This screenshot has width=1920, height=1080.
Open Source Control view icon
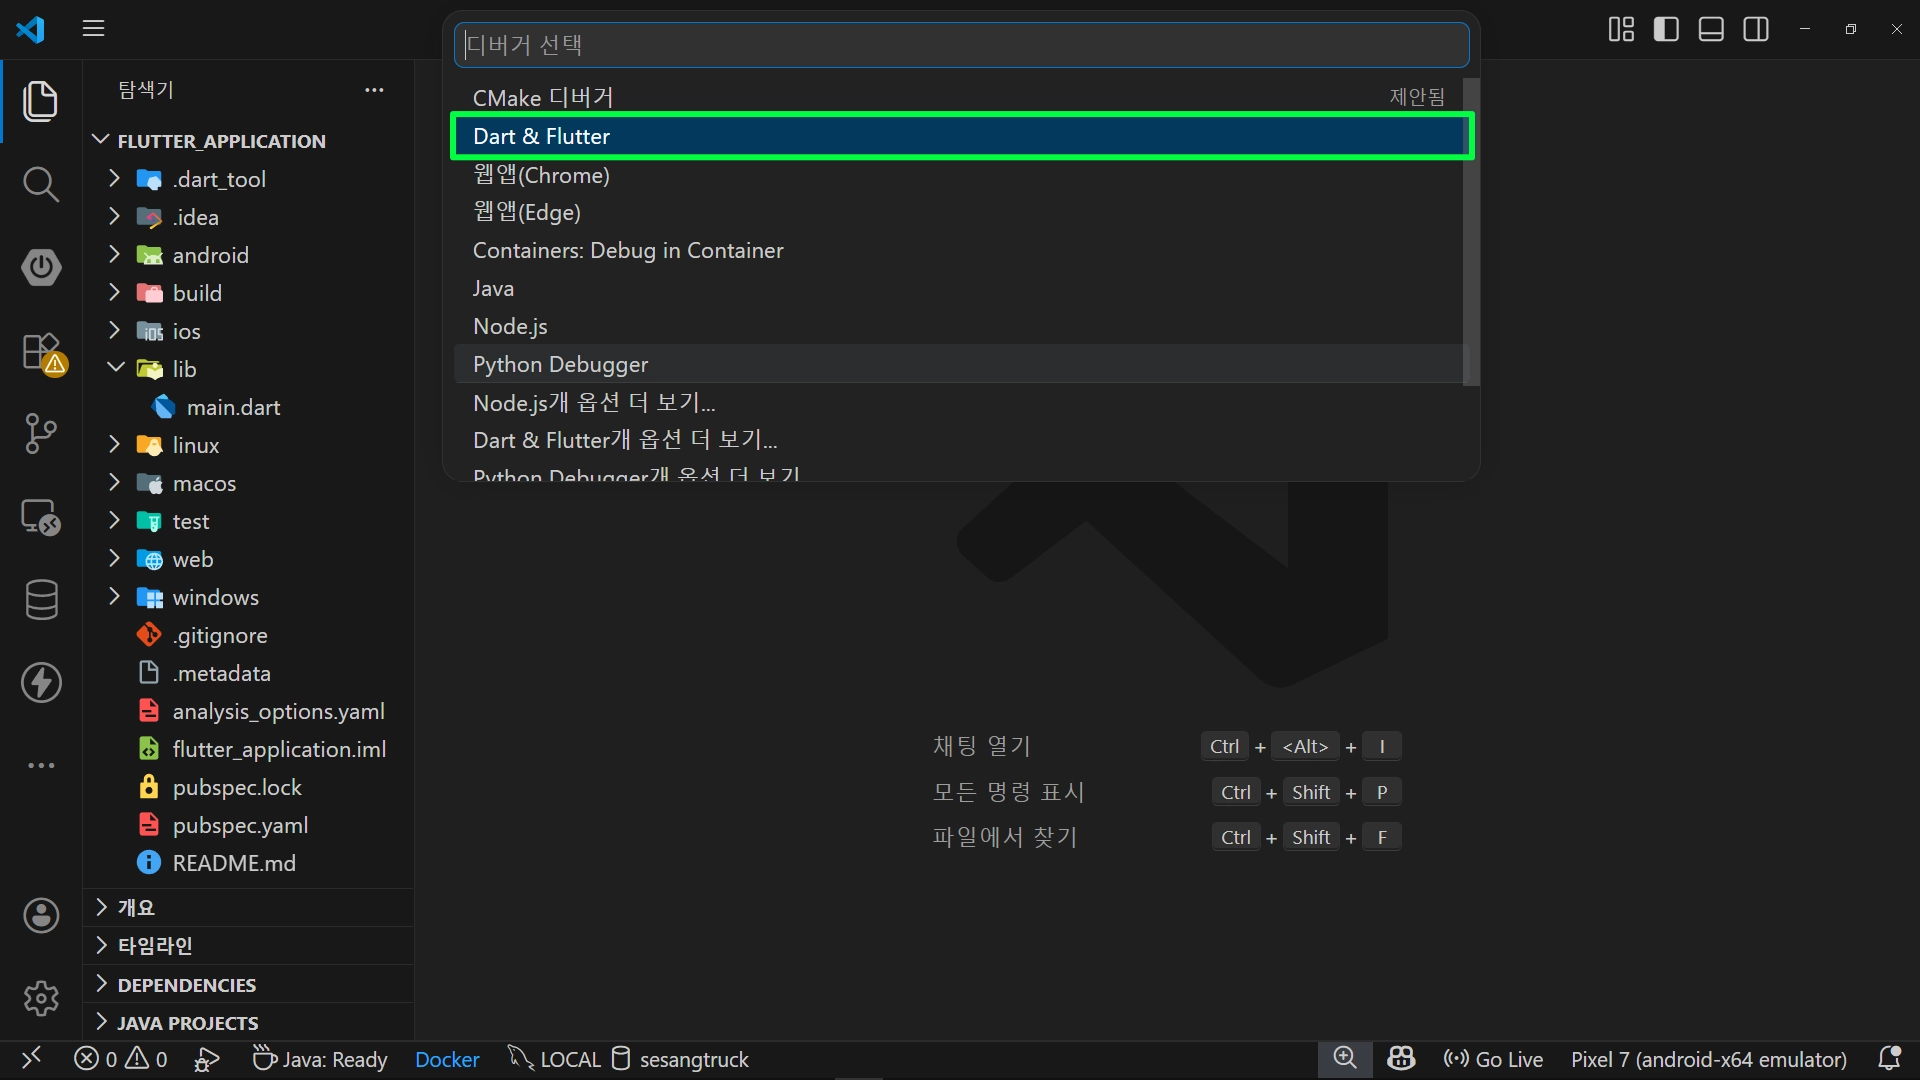(40, 433)
